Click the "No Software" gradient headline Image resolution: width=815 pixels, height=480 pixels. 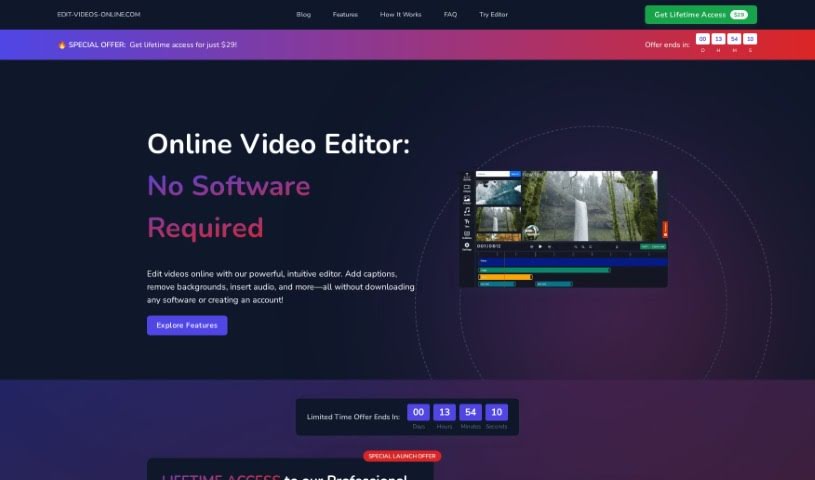pyautogui.click(x=229, y=186)
